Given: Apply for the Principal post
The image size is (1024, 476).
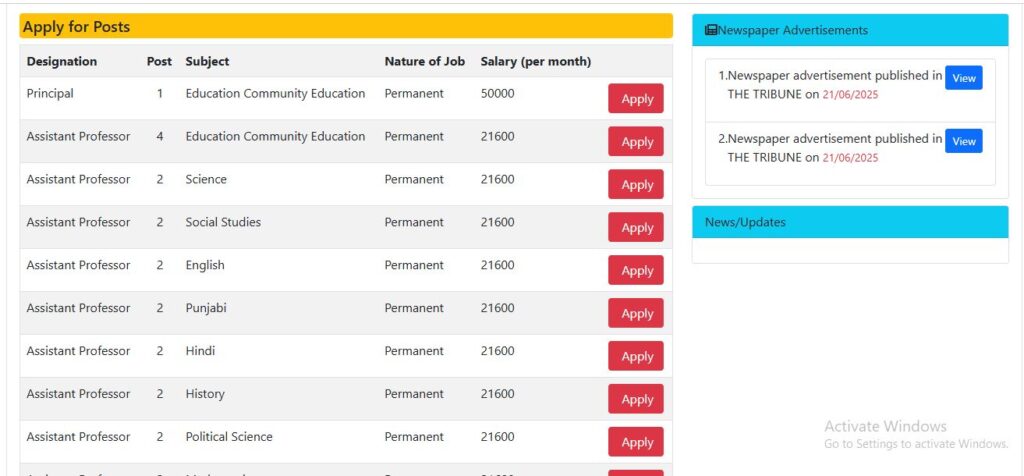Looking at the screenshot, I should click(x=636, y=99).
